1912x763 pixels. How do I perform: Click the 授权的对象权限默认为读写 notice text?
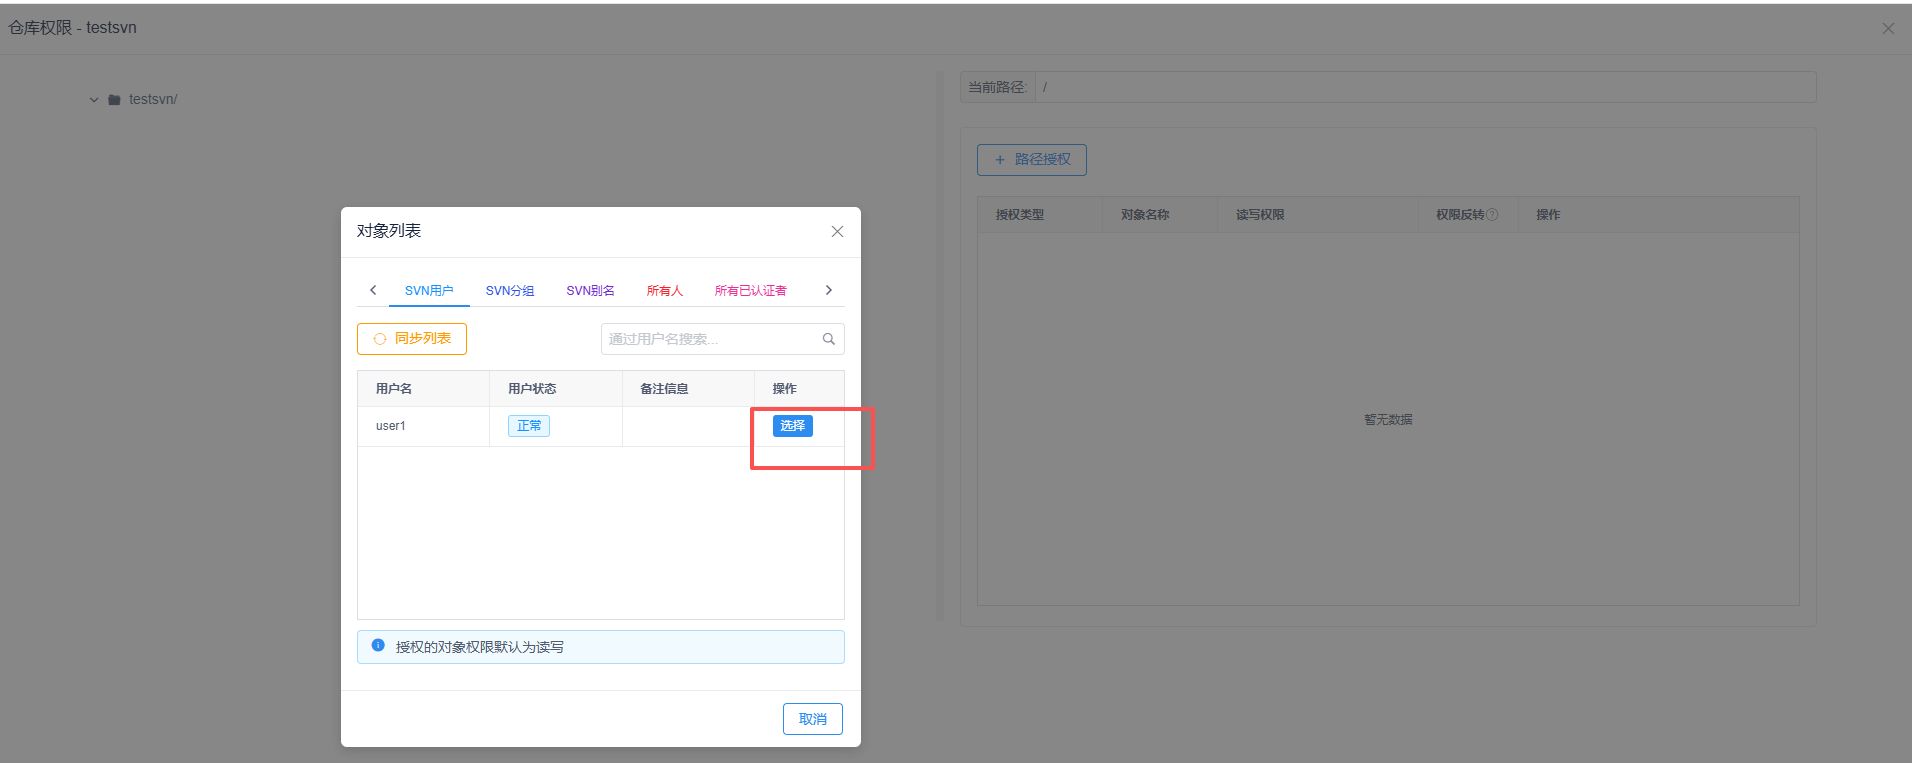[x=480, y=647]
